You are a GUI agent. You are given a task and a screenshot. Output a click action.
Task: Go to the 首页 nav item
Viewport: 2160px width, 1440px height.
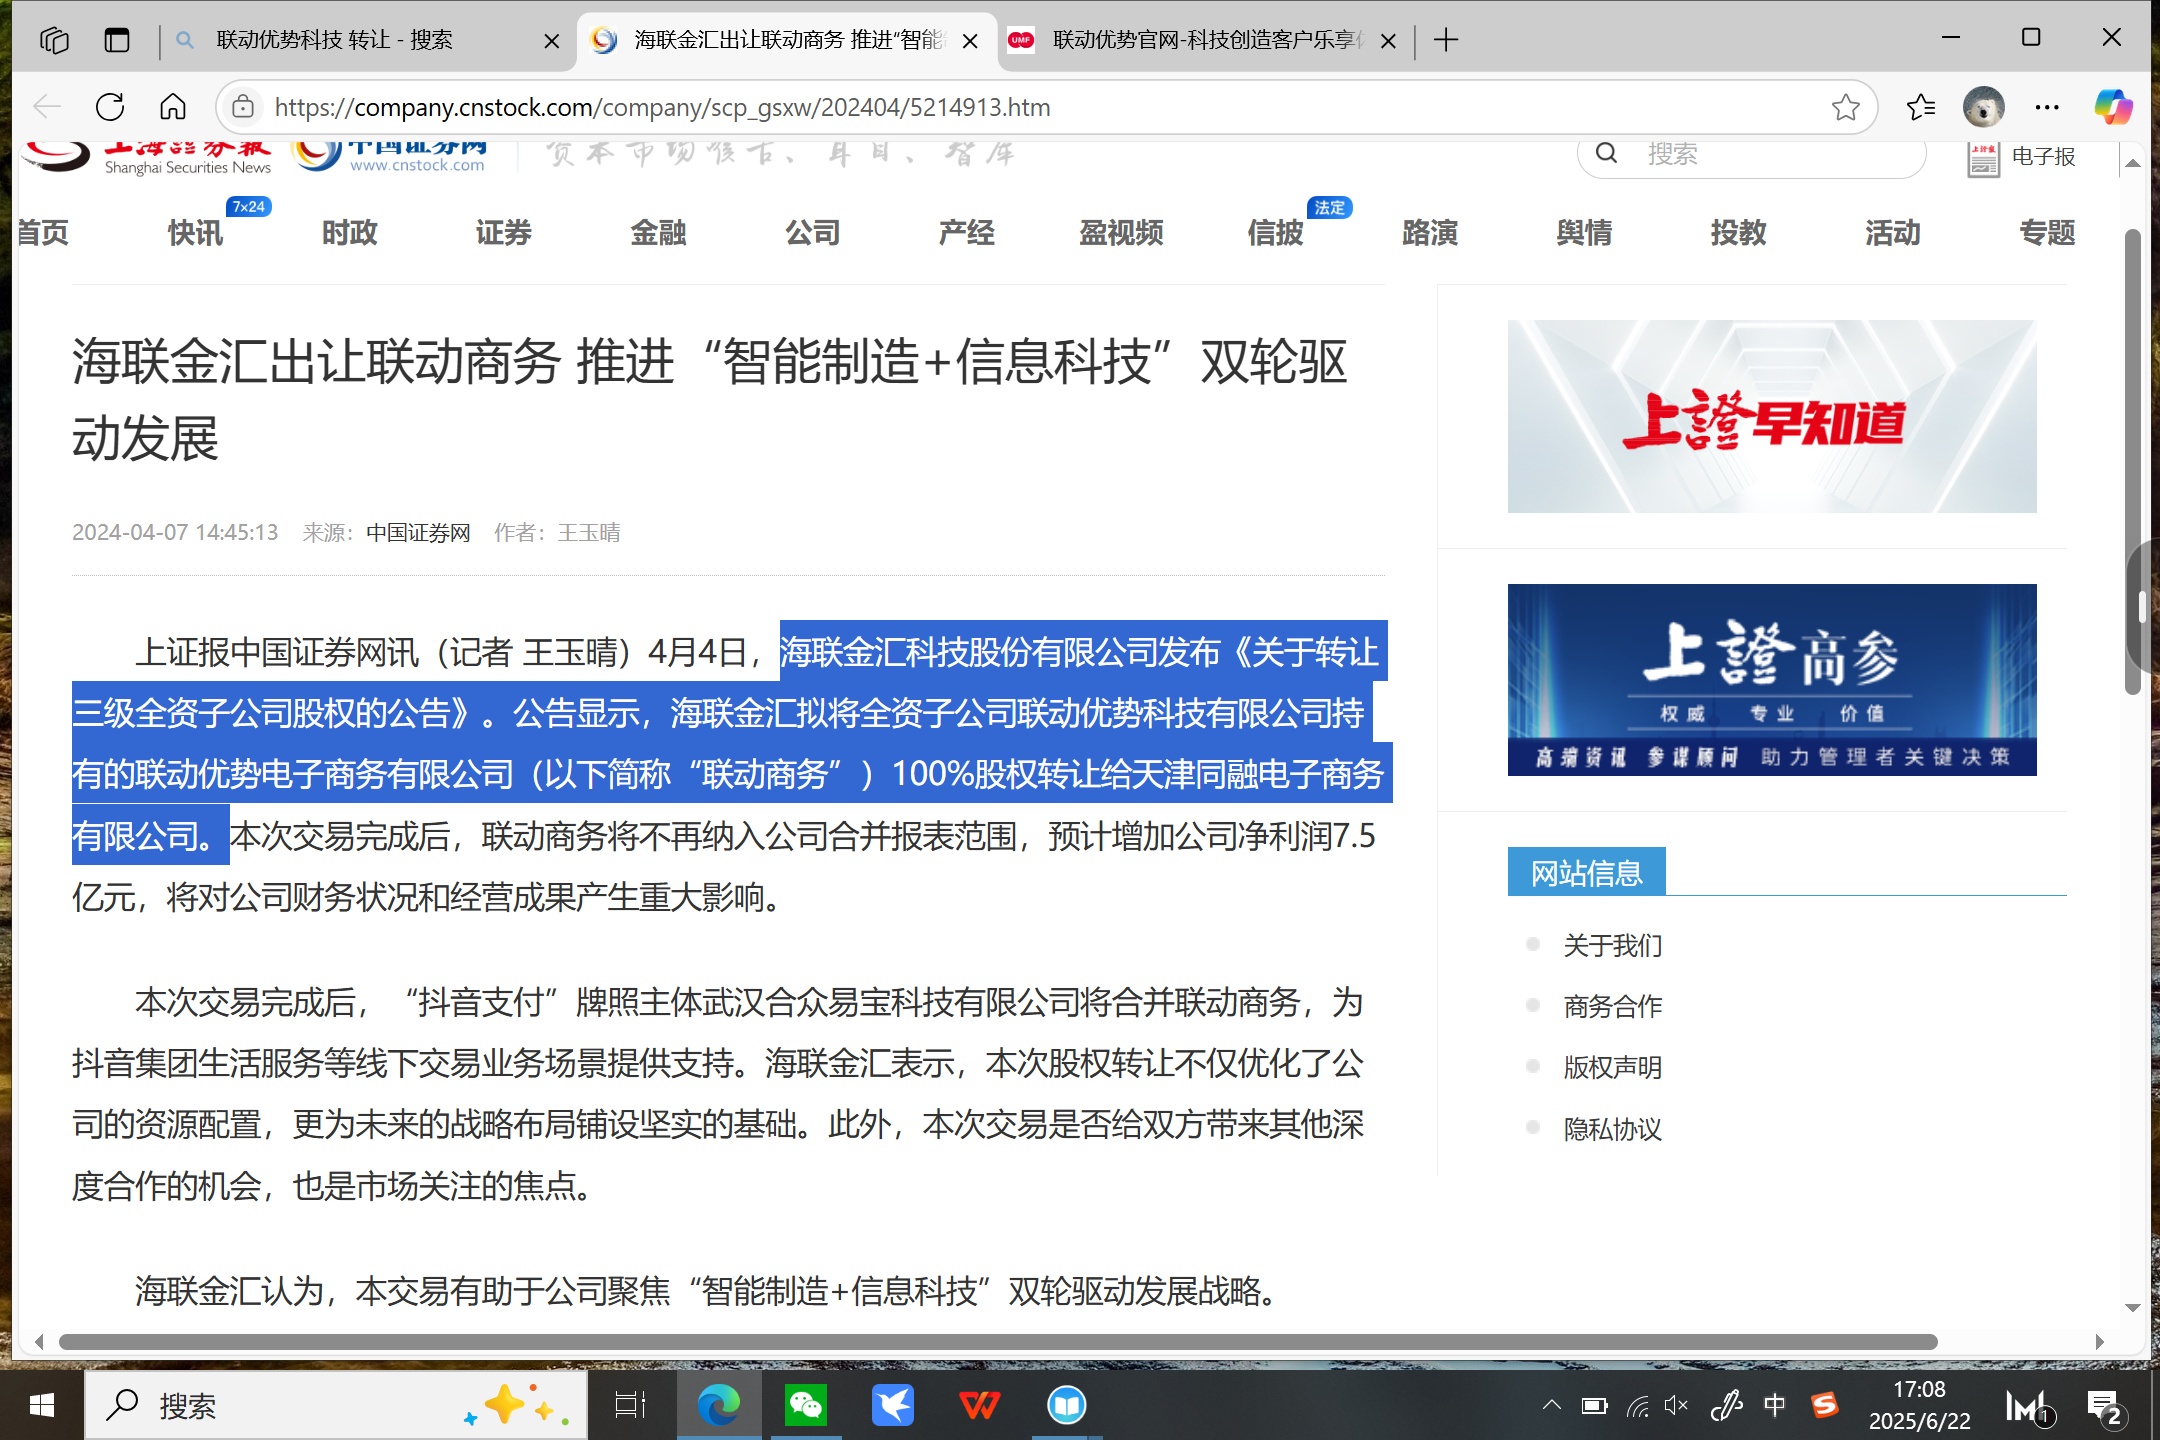(43, 233)
